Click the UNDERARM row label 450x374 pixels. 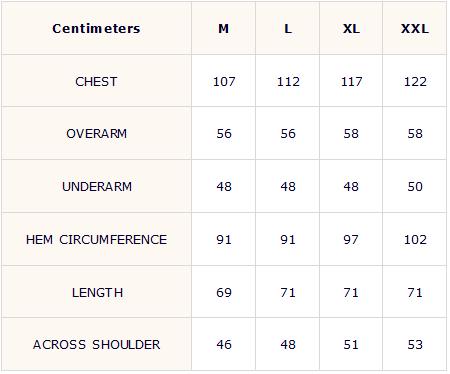pyautogui.click(x=97, y=186)
